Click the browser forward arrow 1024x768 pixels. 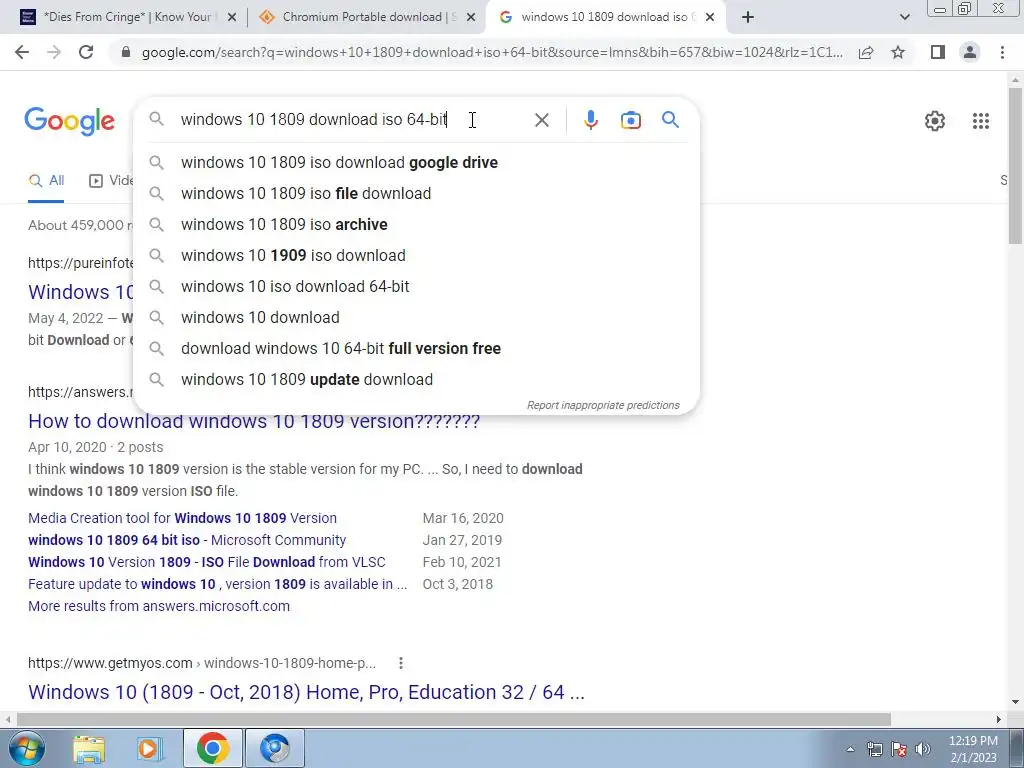54,52
